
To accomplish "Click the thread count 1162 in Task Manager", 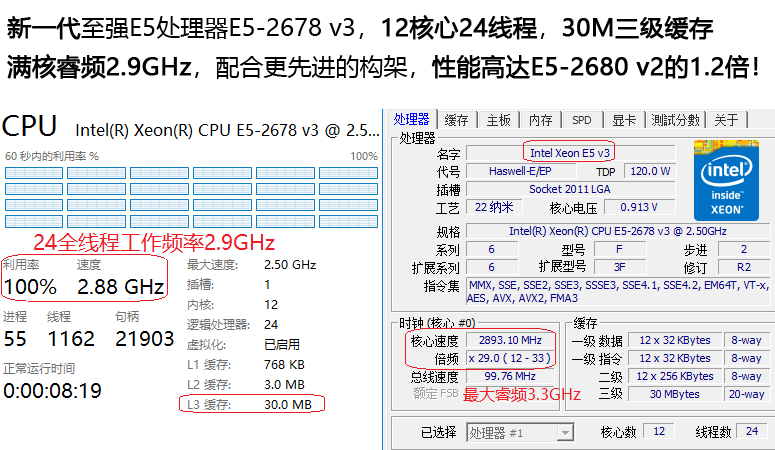I will (71, 339).
